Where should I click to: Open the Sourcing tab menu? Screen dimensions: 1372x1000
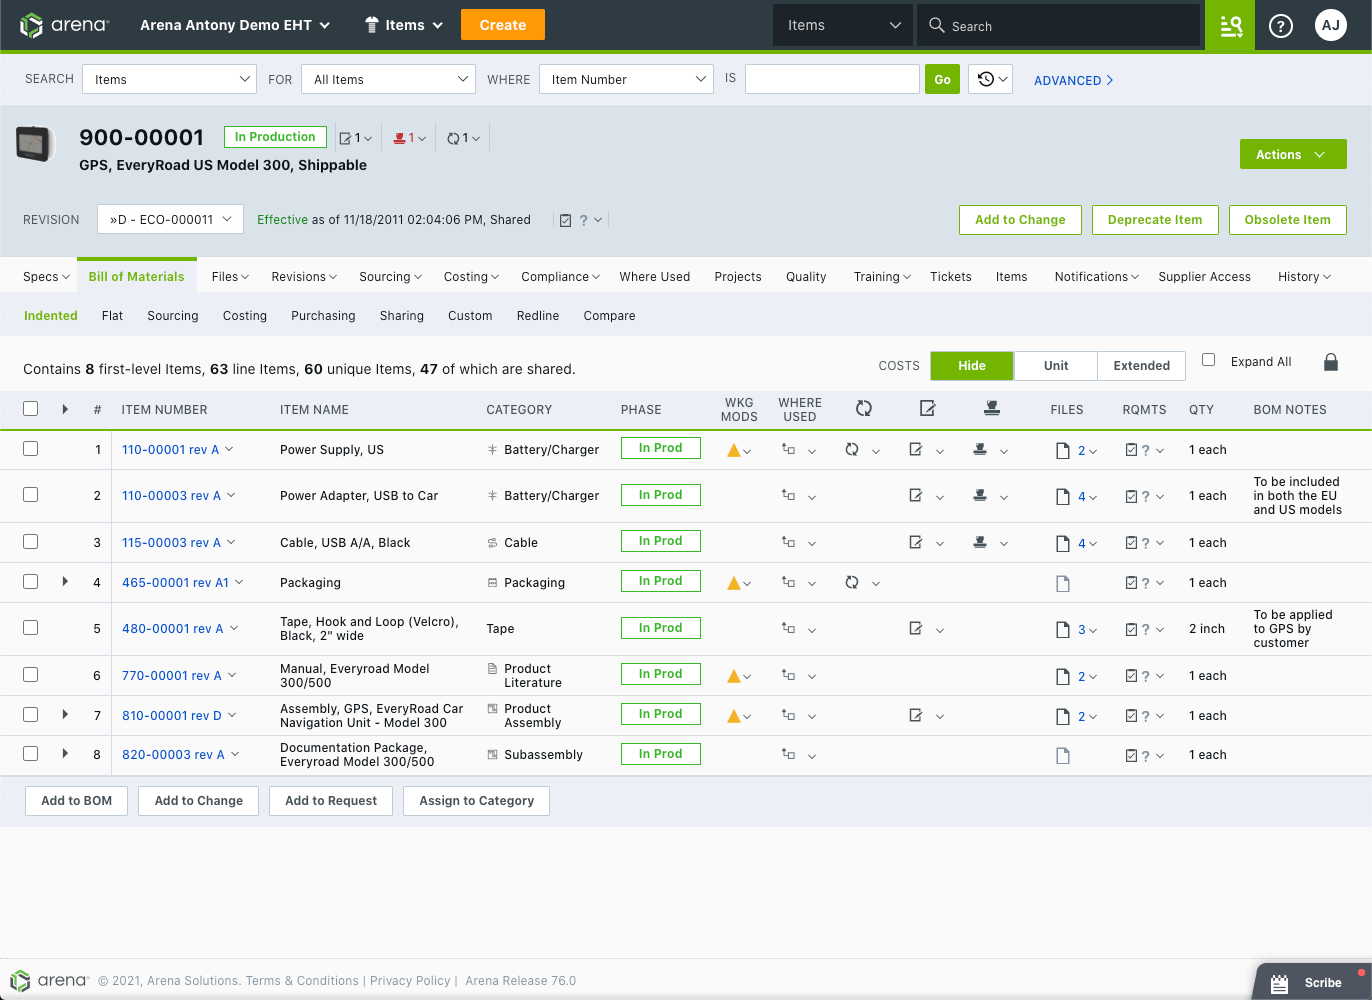tap(390, 276)
